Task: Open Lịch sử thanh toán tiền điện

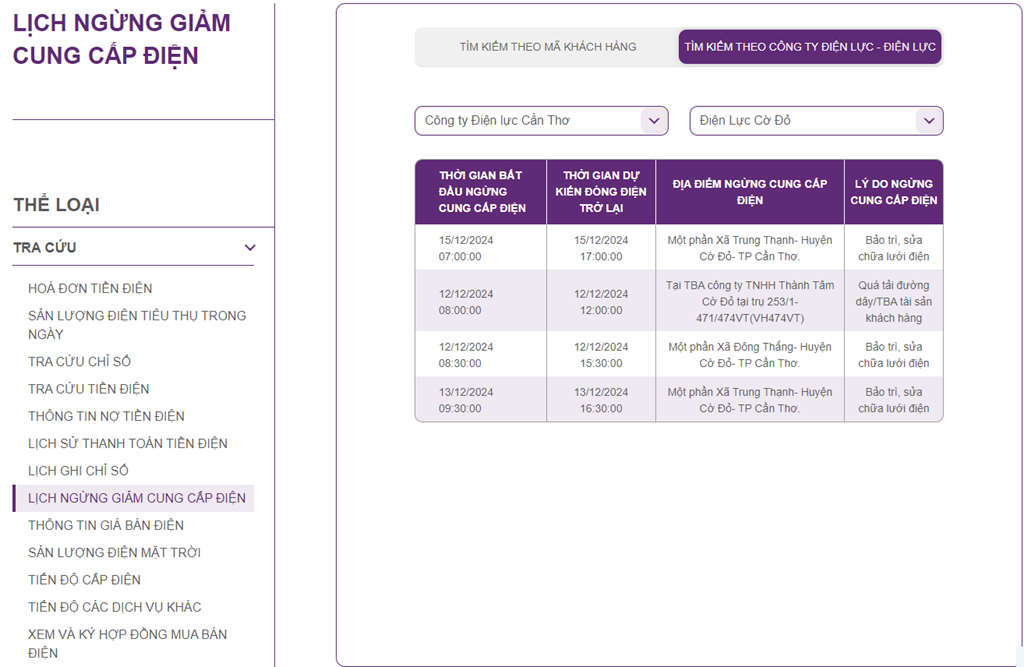Action: (x=128, y=444)
